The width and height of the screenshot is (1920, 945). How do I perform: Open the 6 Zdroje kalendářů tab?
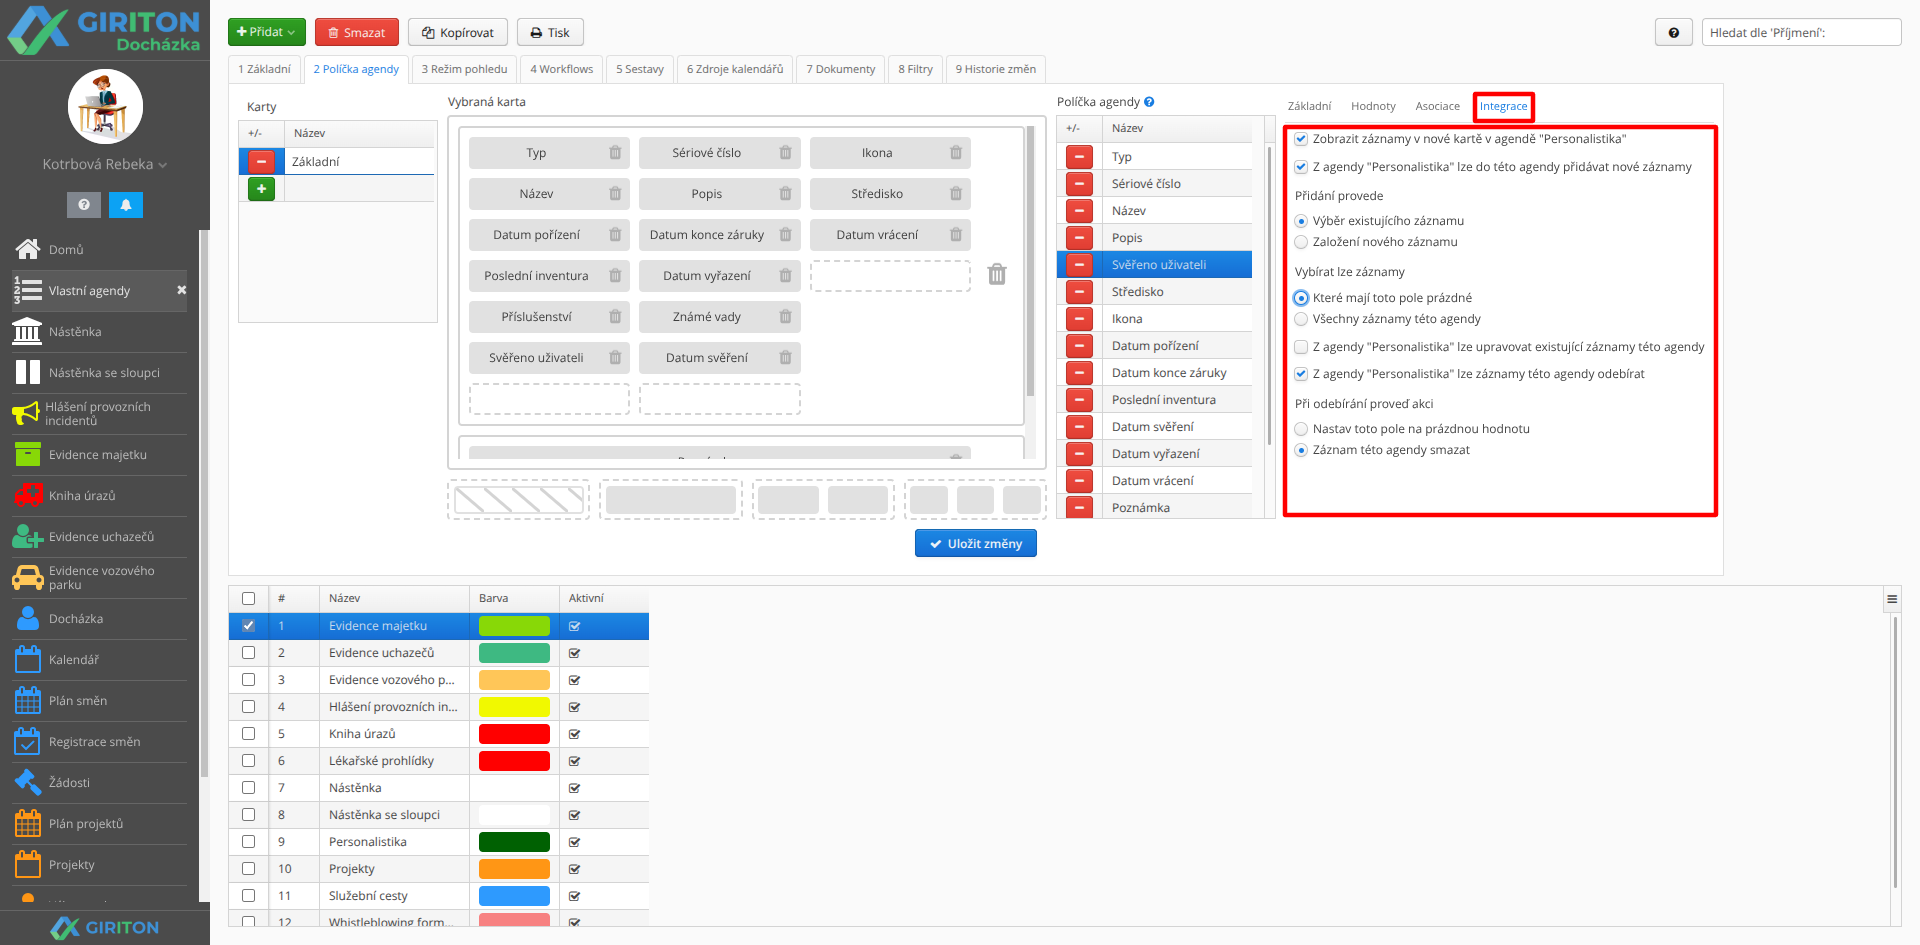click(735, 69)
